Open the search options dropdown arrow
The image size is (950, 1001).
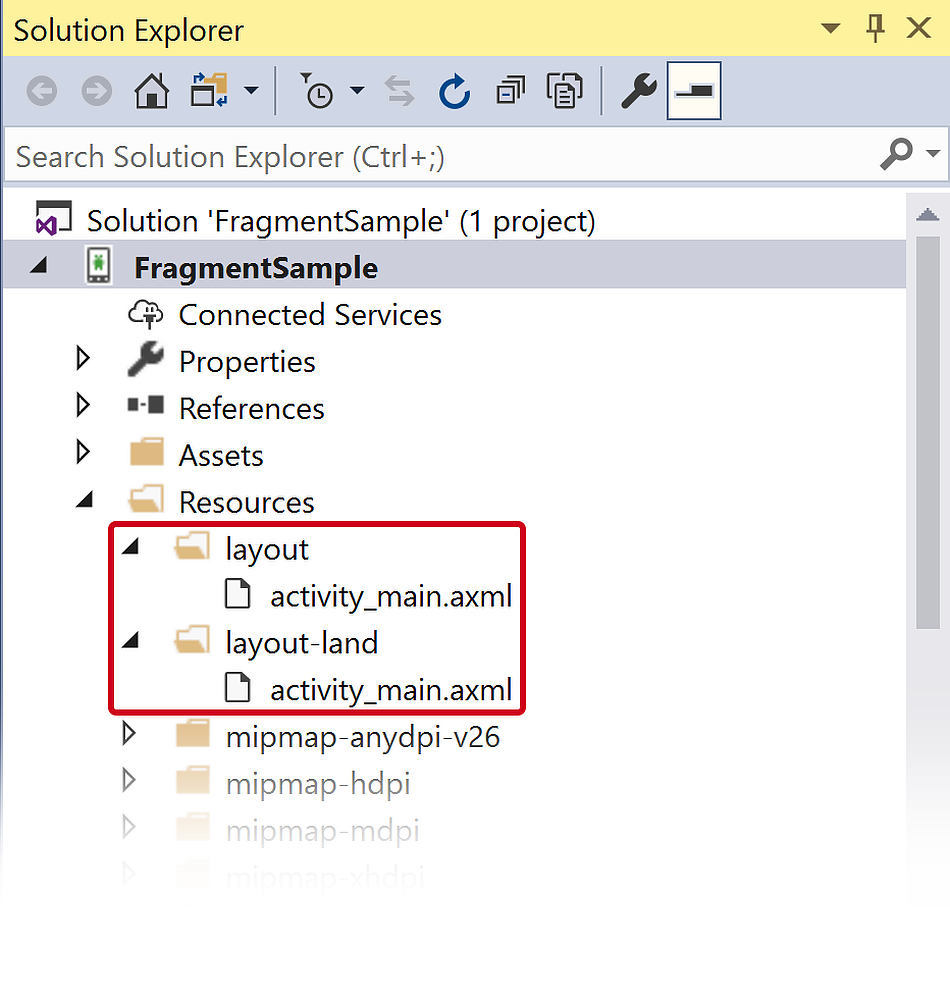tap(934, 155)
